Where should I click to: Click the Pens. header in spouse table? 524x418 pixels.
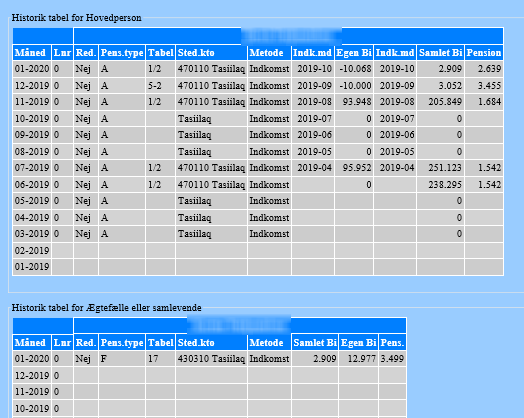coord(392,343)
